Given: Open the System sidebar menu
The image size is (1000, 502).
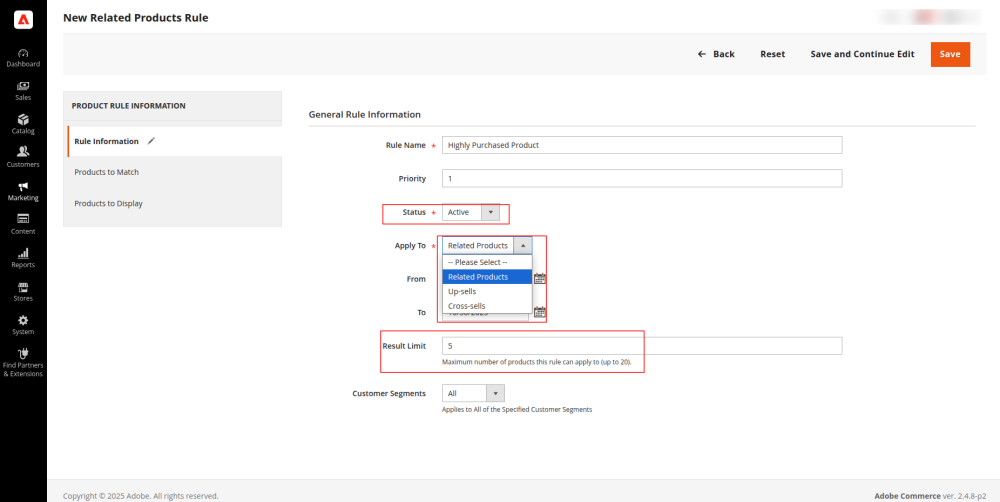Looking at the screenshot, I should [23, 324].
